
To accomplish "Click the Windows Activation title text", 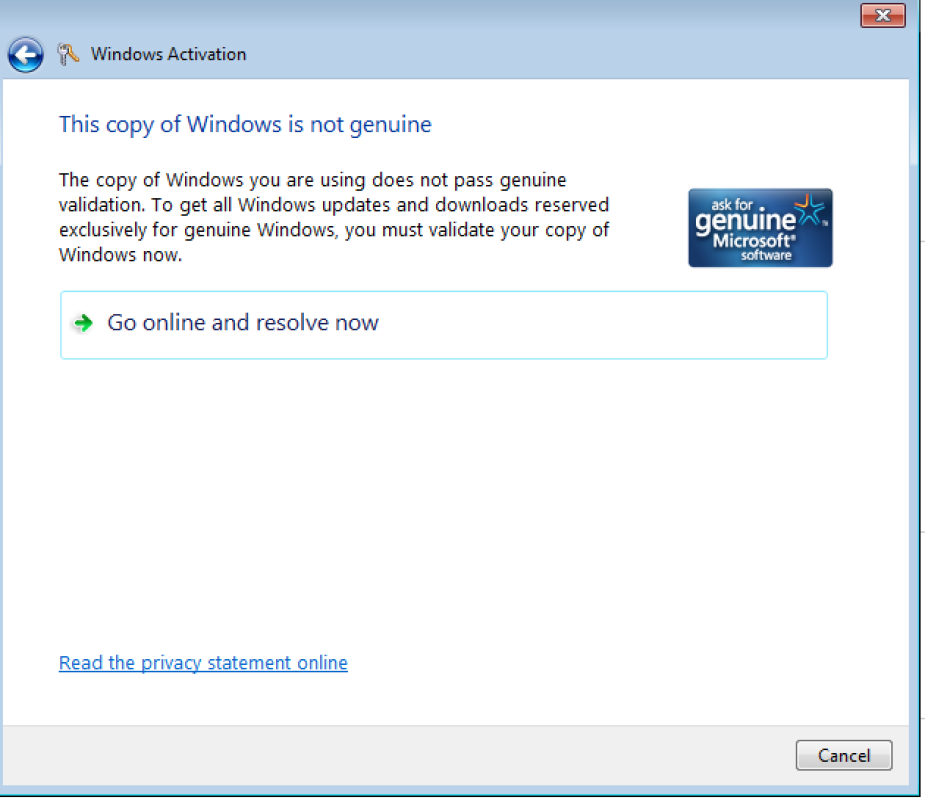I will click(168, 54).
